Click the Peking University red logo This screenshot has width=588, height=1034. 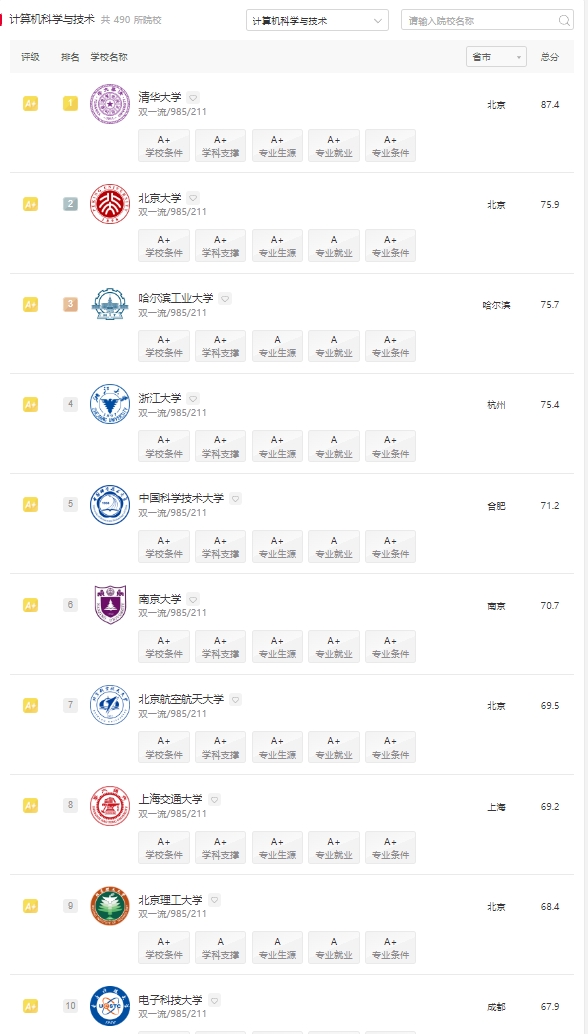pyautogui.click(x=110, y=204)
